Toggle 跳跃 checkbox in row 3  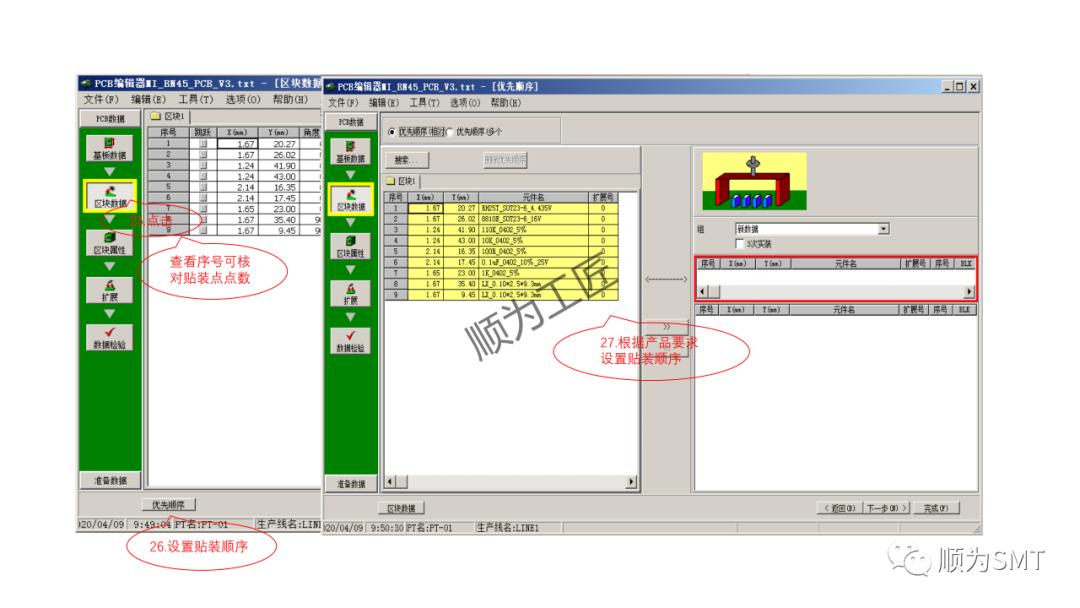pyautogui.click(x=203, y=165)
